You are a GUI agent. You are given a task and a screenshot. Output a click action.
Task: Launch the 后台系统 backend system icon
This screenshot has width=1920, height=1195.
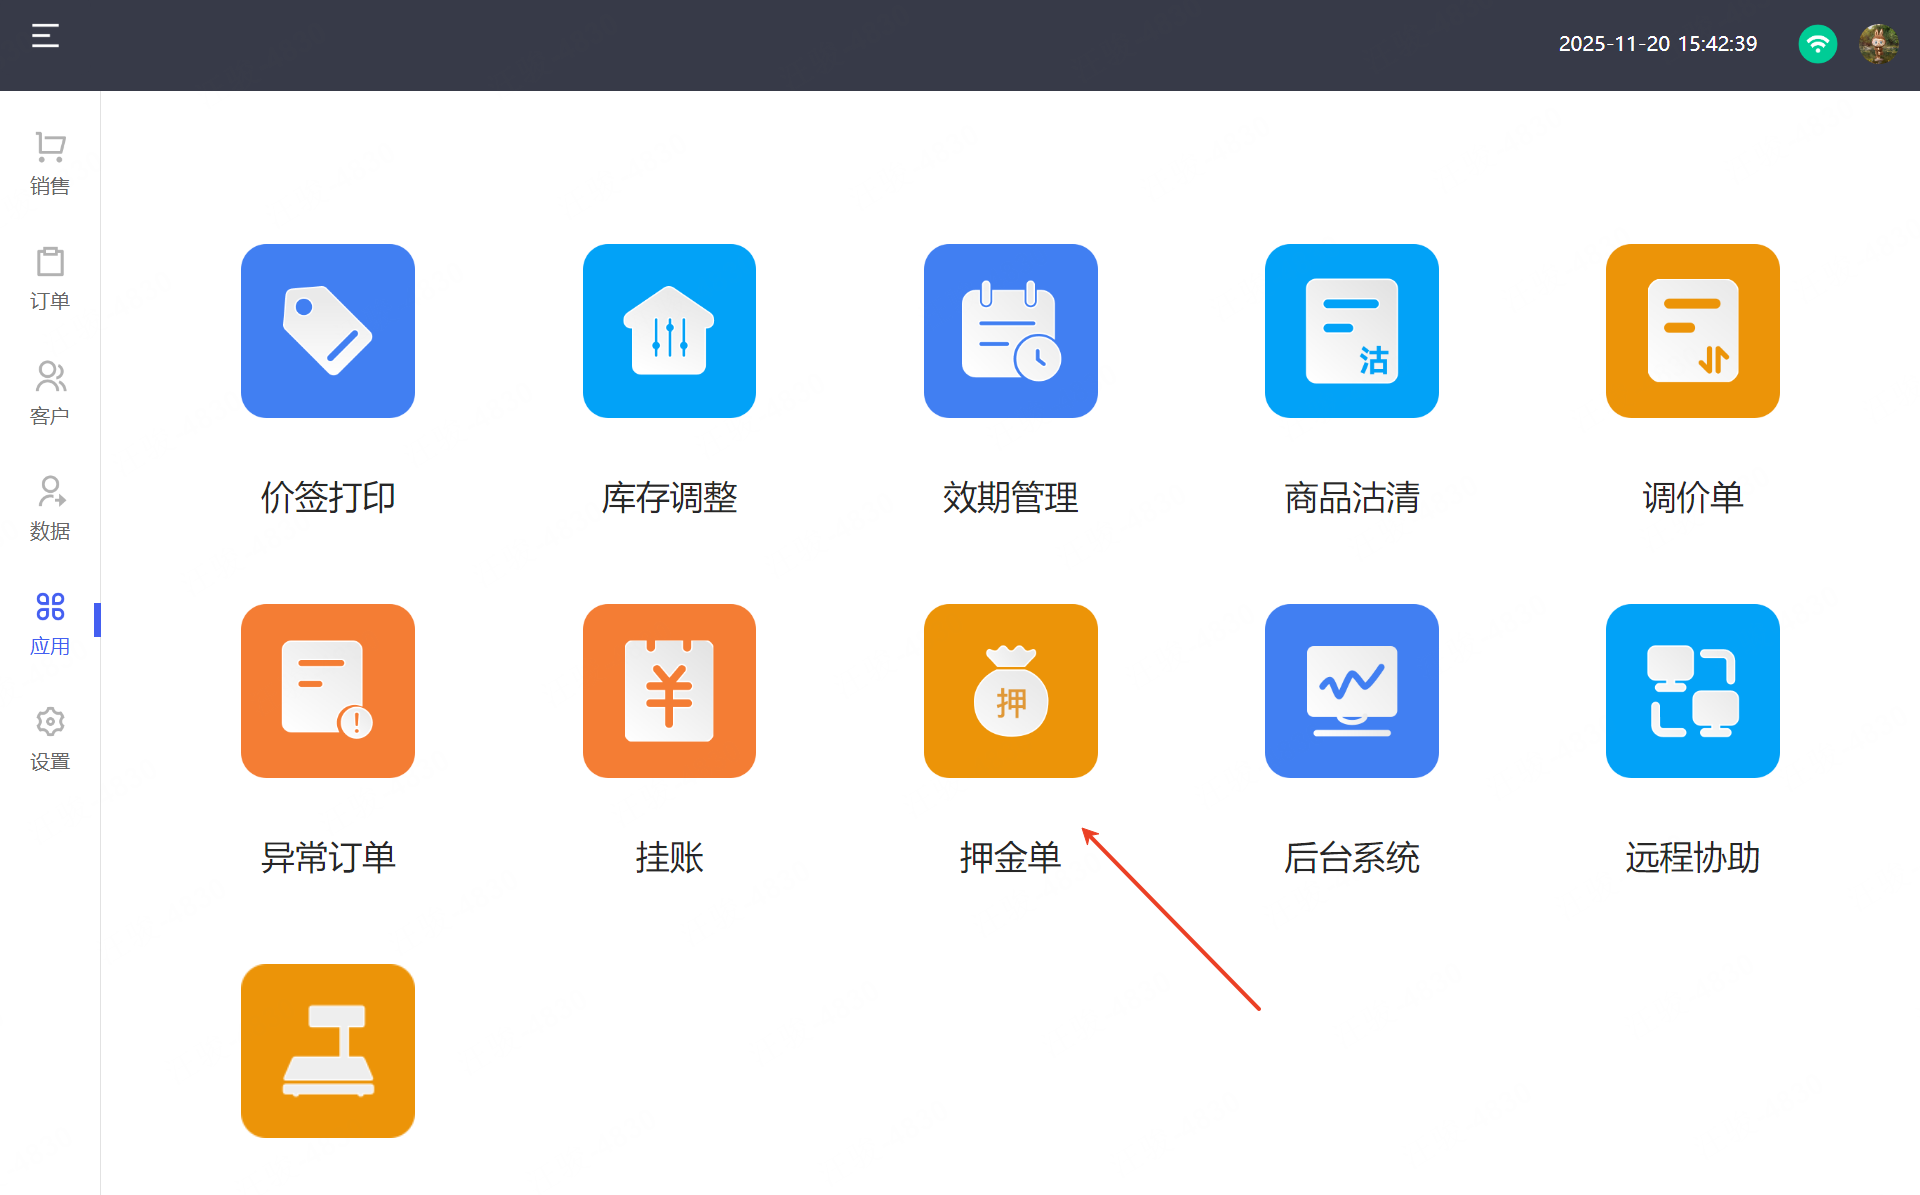(1351, 691)
